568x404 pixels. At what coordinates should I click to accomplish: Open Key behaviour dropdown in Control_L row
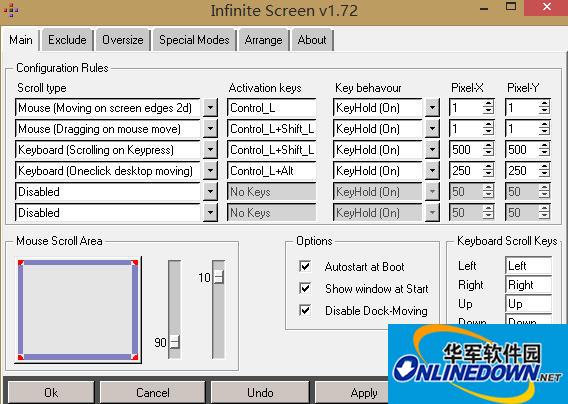coord(432,108)
